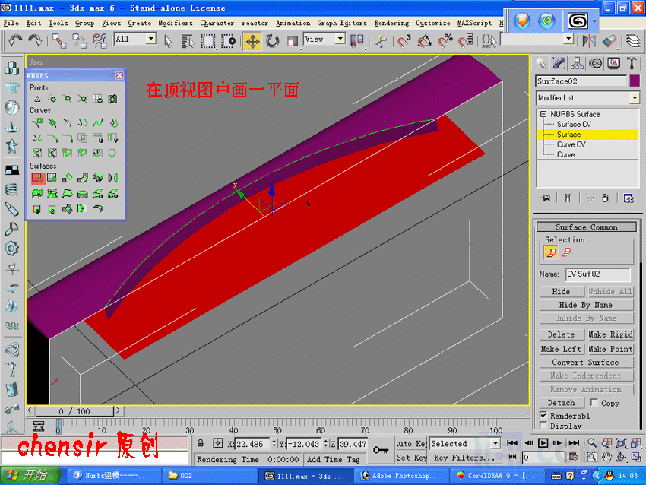Pick Create Fillet Surface in NURBS toolbox
Screen dimensions: 646x485
[98, 209]
